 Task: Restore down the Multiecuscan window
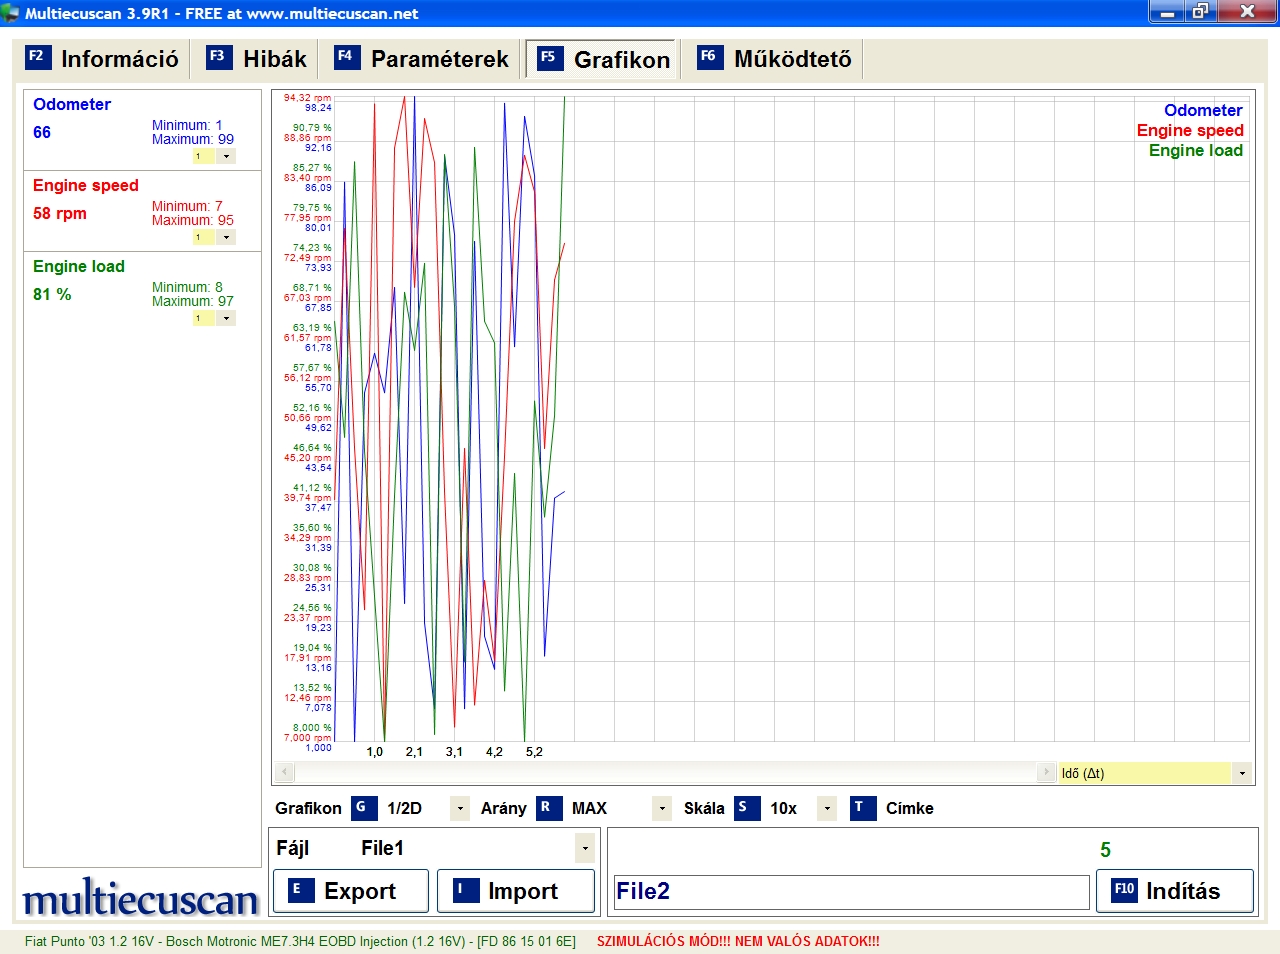(x=1200, y=12)
